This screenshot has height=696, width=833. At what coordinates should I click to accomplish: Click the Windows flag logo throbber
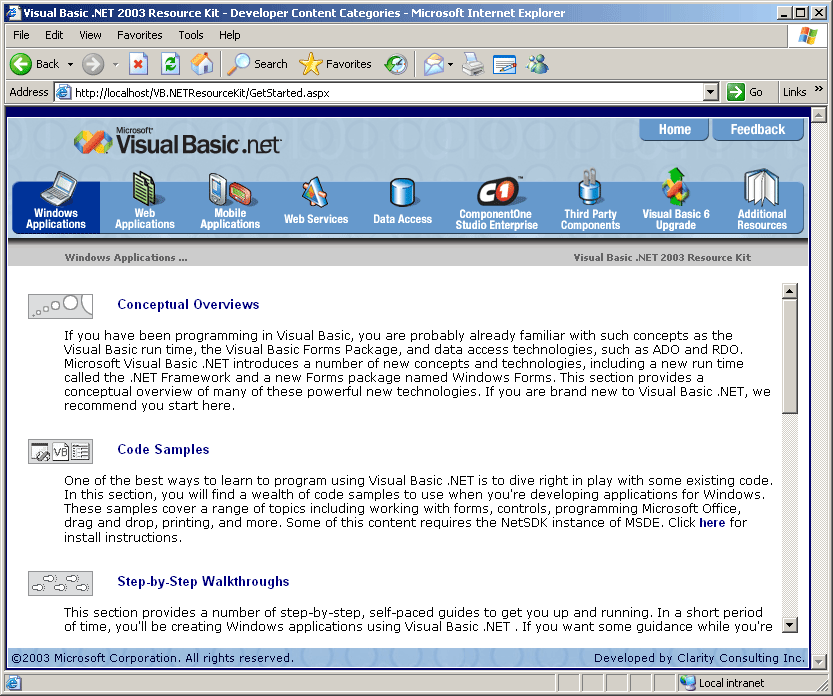pos(808,36)
